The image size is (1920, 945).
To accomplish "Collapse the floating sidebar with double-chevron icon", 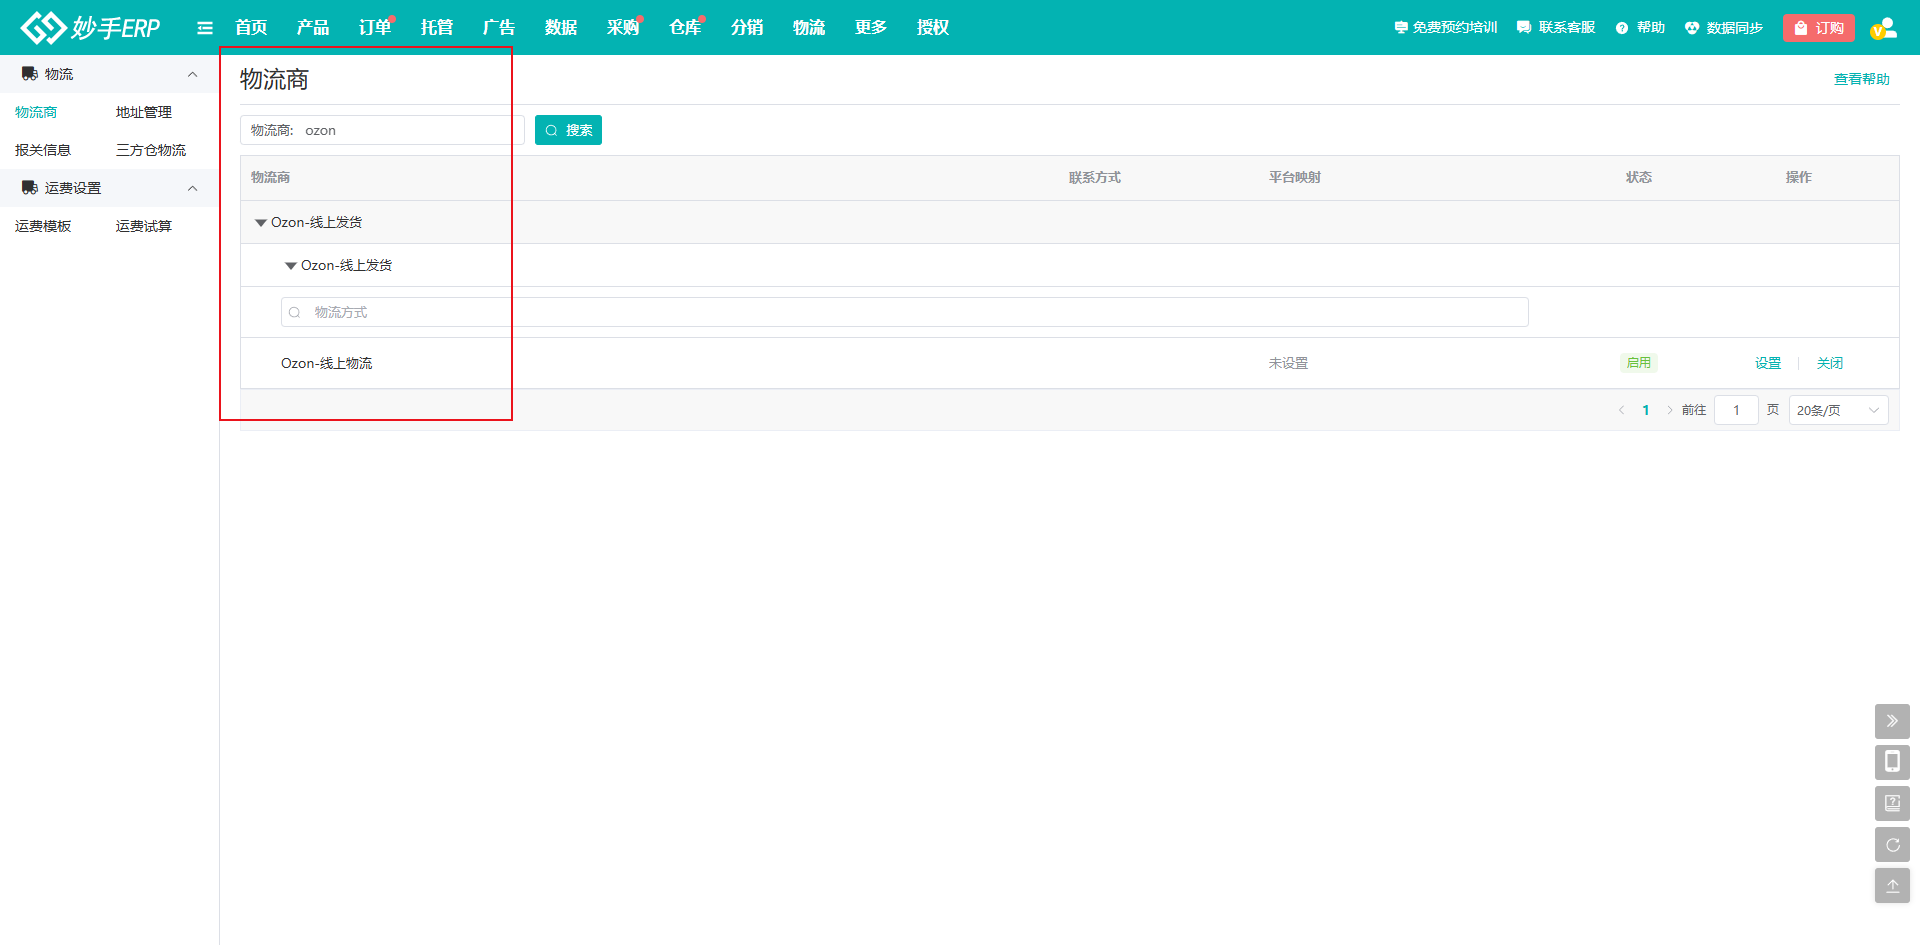I will [1892, 721].
